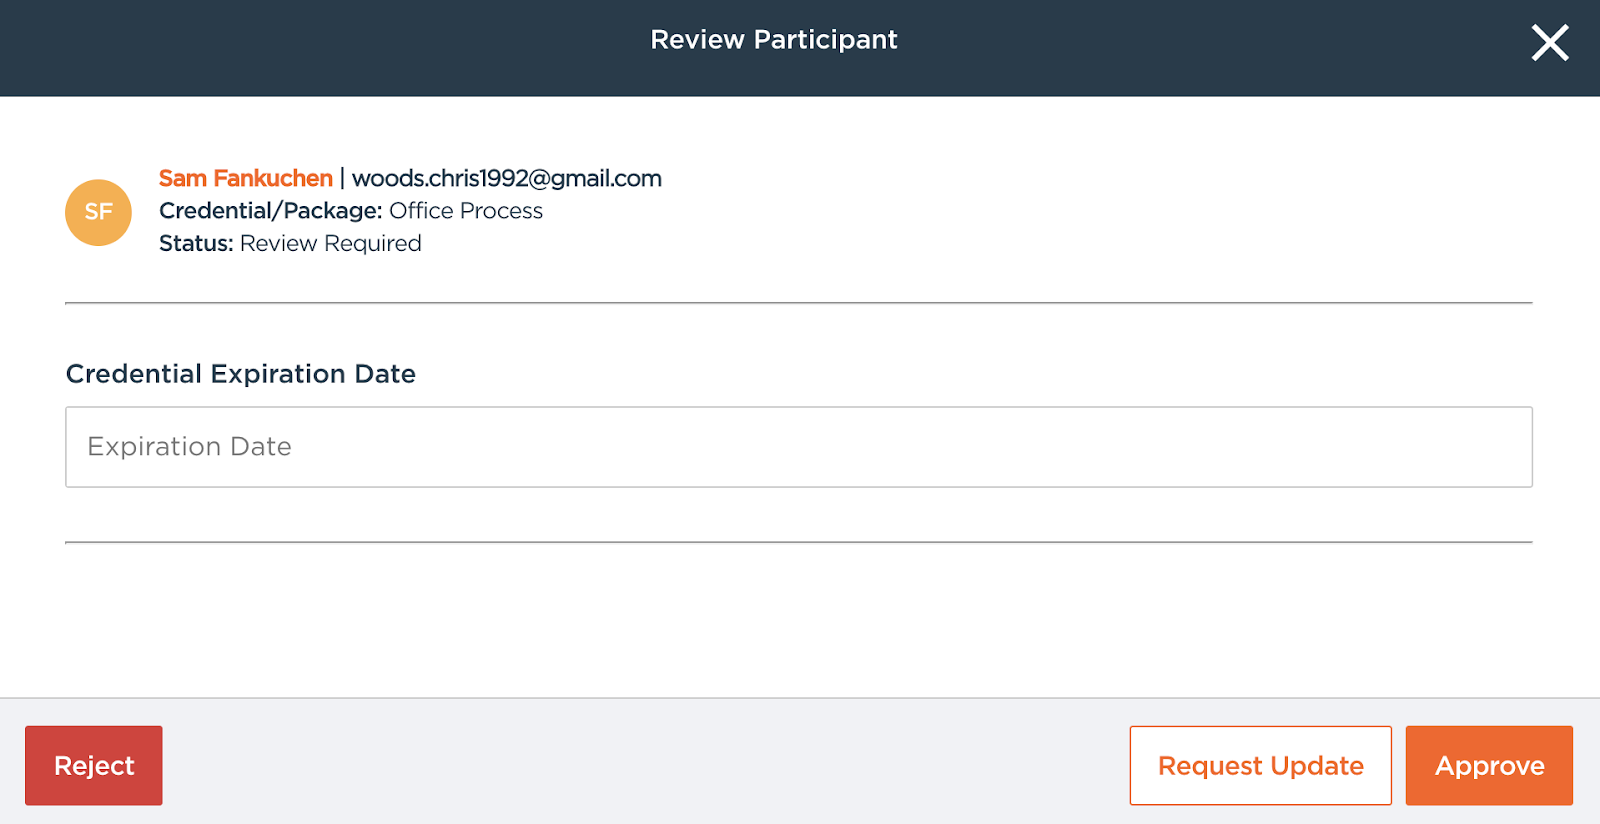
Task: Click the vertical bar separating name and email
Action: [342, 178]
